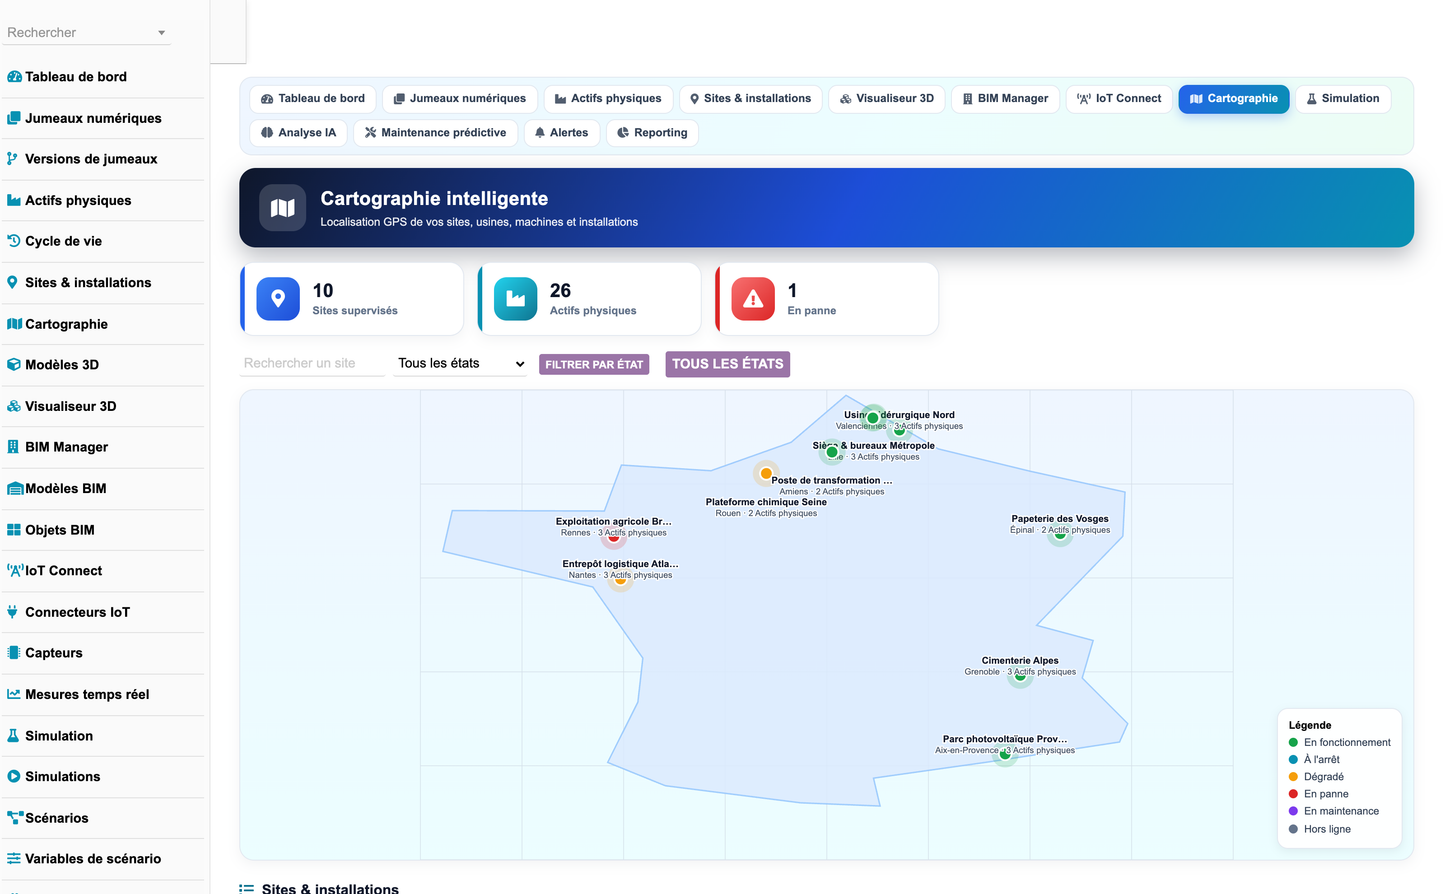Click the Modèles 3D cube icon
Viewport: 1445px width, 894px height.
pos(14,365)
